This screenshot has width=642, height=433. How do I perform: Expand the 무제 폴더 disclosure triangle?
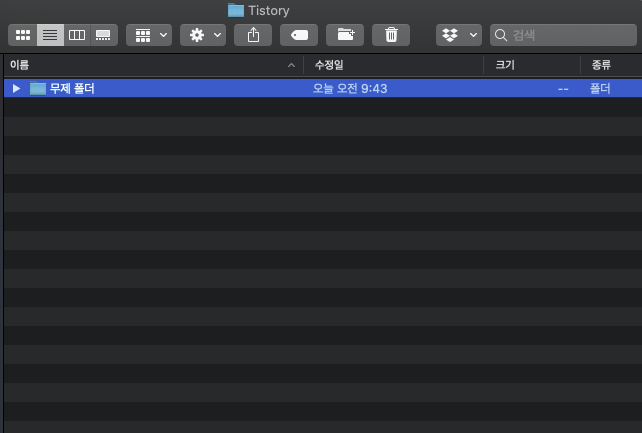16,88
